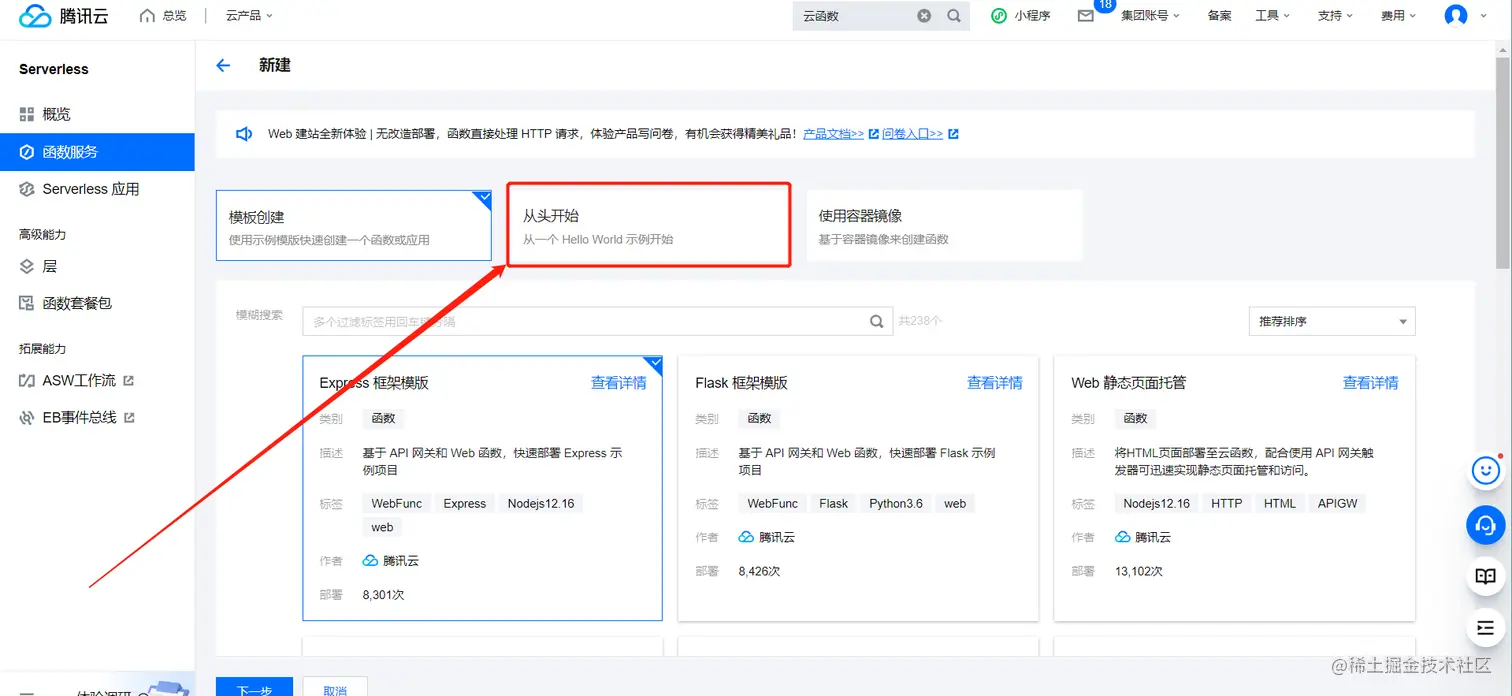Open the 产品文档>> link
This screenshot has height=696, width=1512.
[x=833, y=134]
